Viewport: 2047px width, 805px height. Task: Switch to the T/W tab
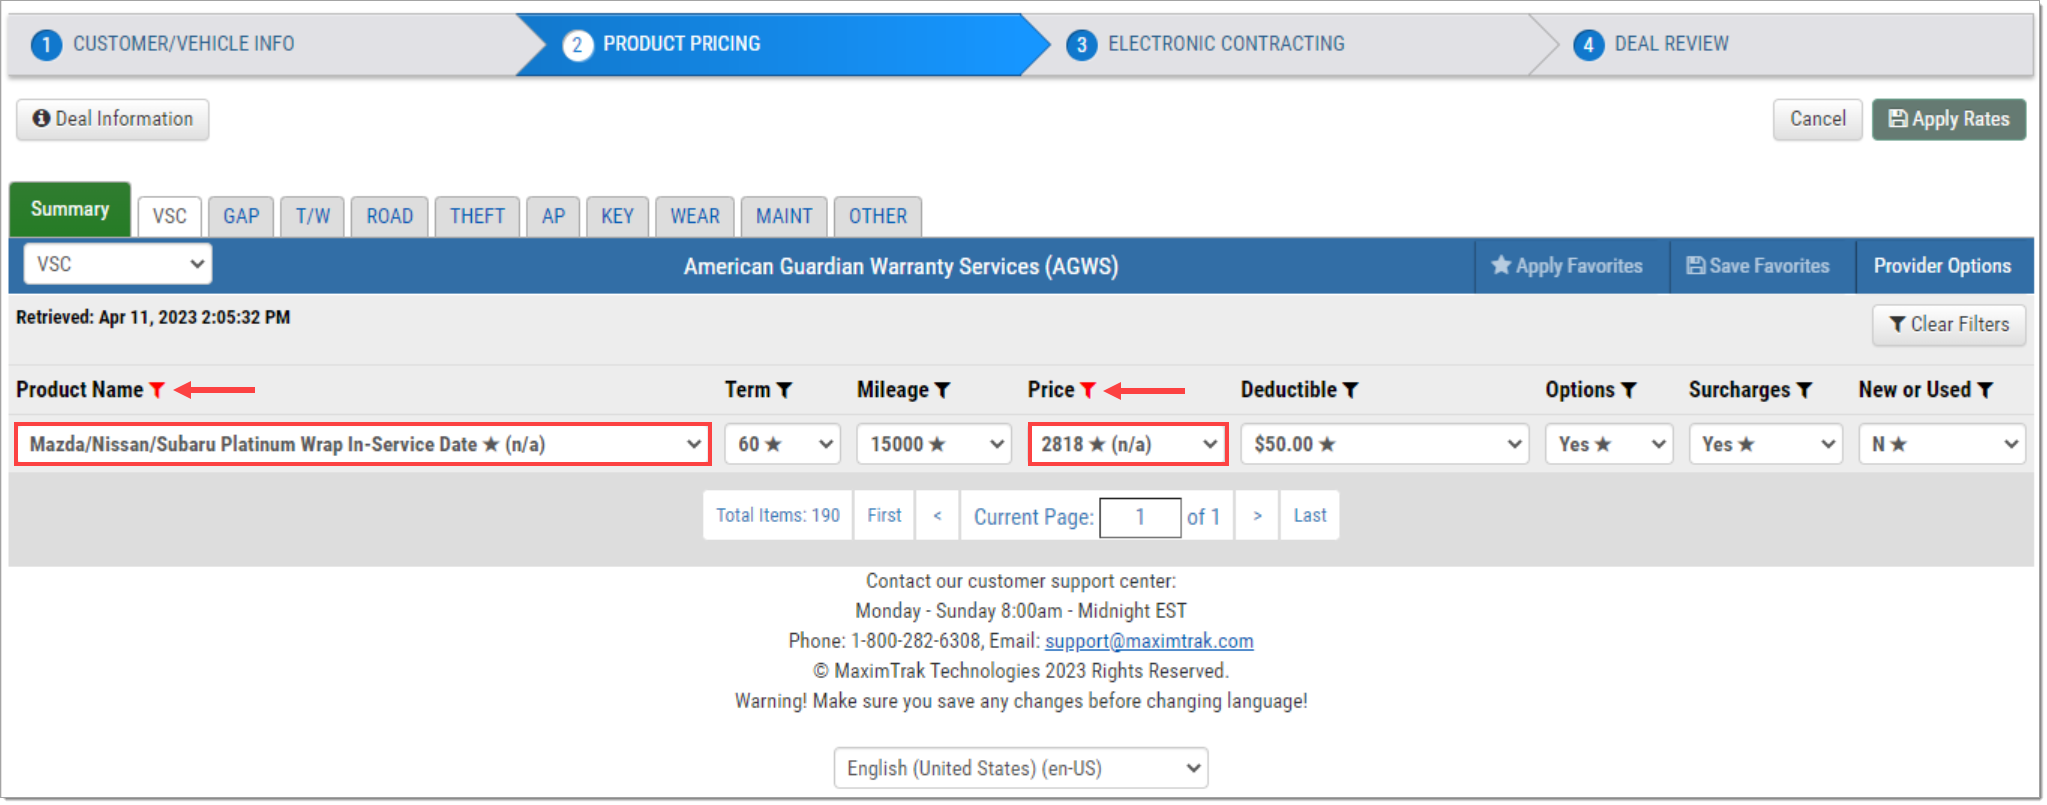point(313,216)
